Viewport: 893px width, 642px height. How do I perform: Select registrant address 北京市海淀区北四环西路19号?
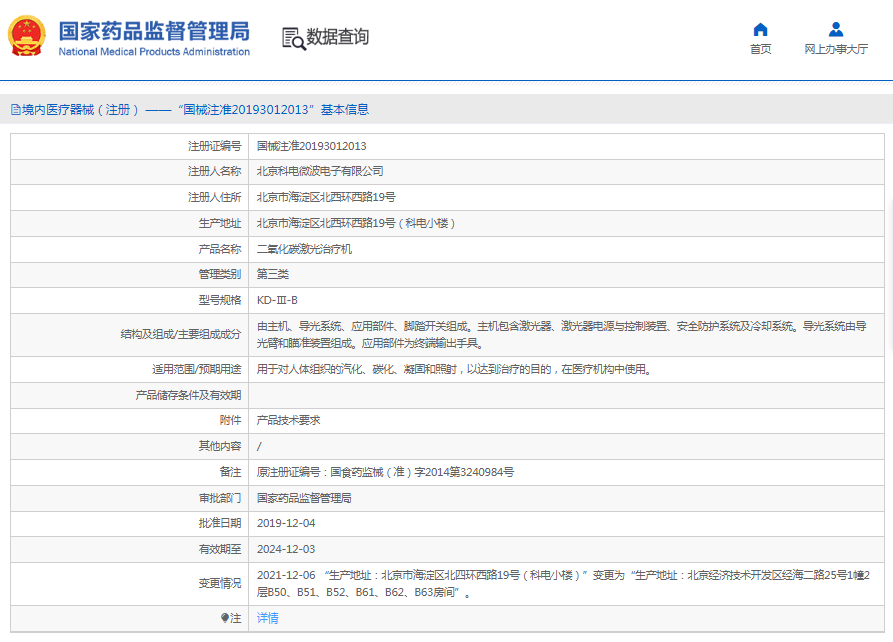[326, 197]
